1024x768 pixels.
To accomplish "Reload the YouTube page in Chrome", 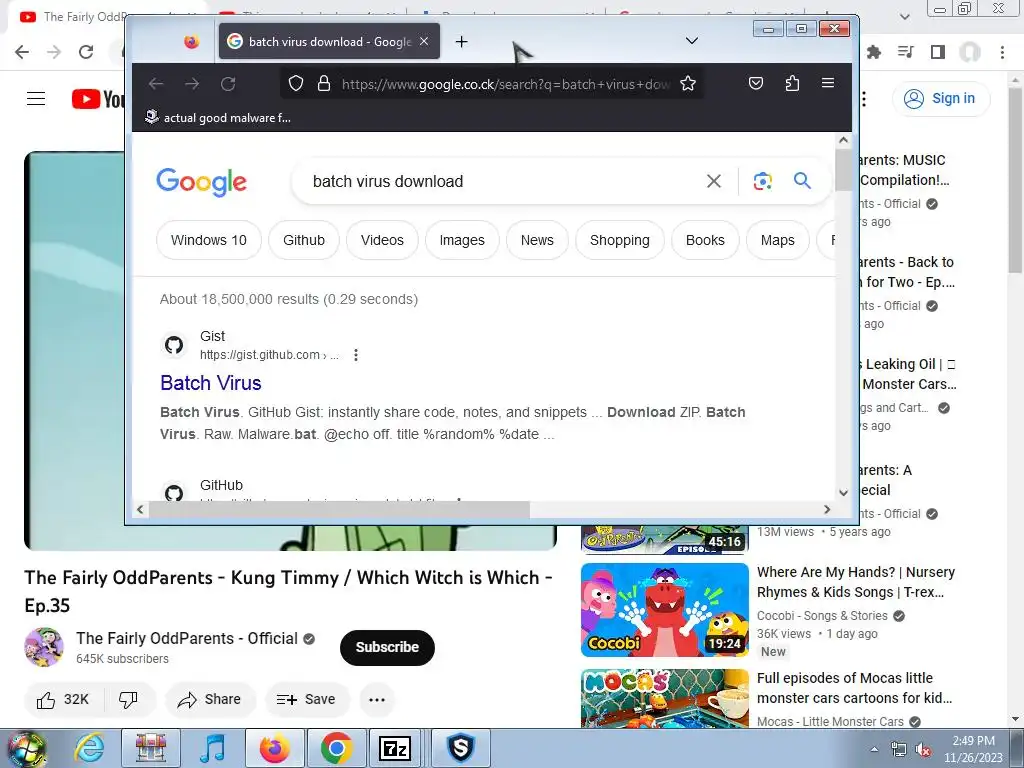I will click(x=86, y=52).
